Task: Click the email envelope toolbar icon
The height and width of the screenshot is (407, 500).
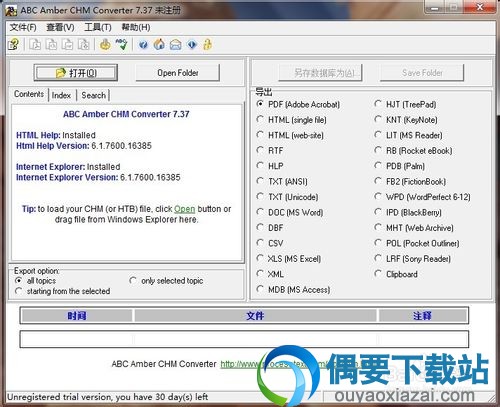Action: (176, 44)
